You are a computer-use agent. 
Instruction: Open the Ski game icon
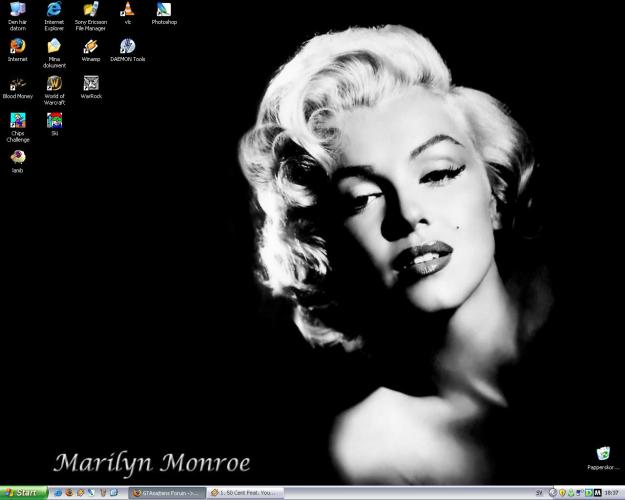click(54, 120)
